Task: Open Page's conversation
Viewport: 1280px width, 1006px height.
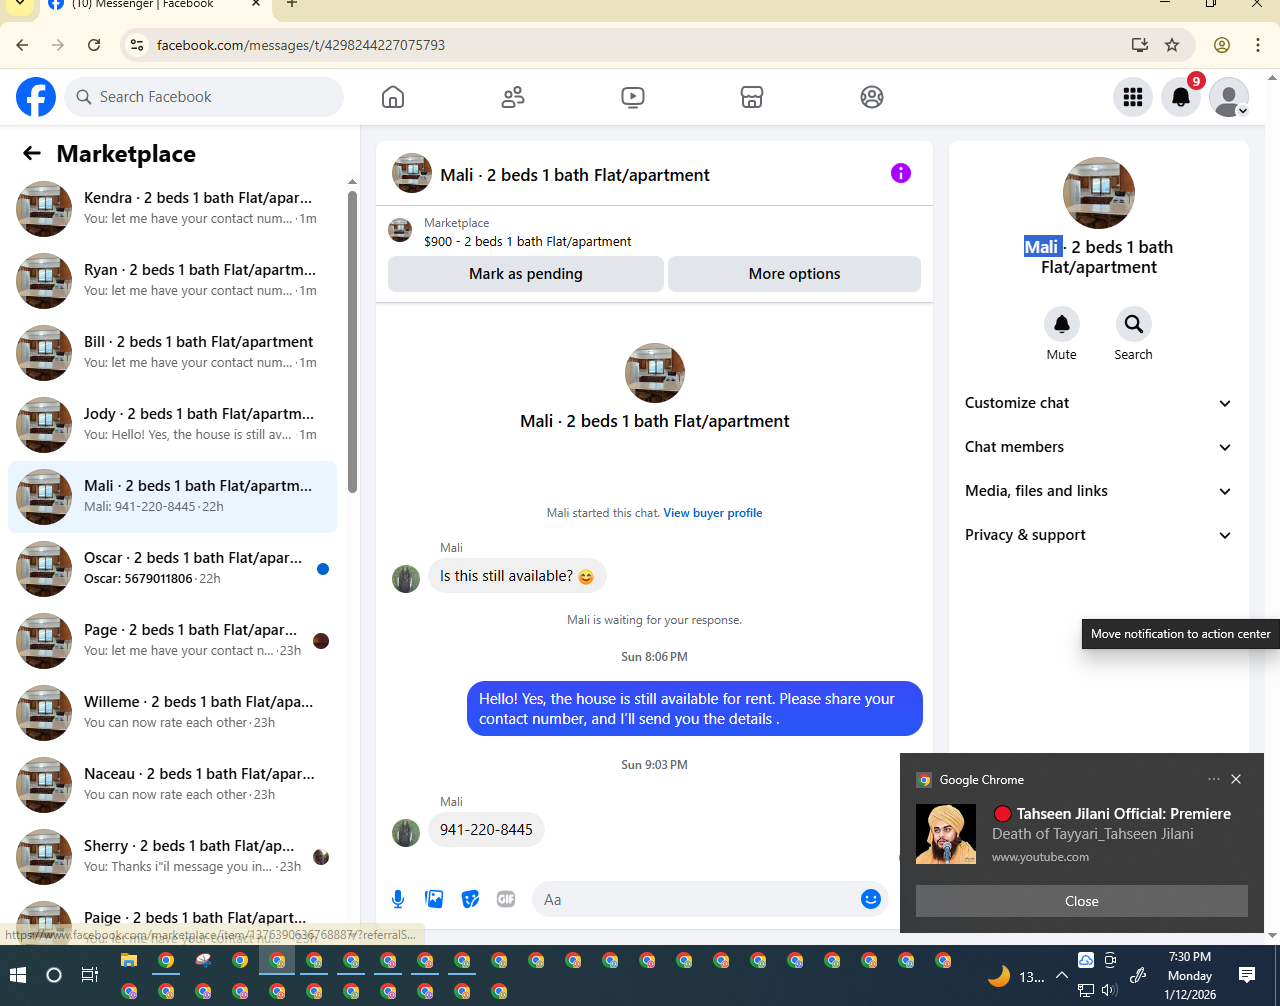Action: click(172, 641)
